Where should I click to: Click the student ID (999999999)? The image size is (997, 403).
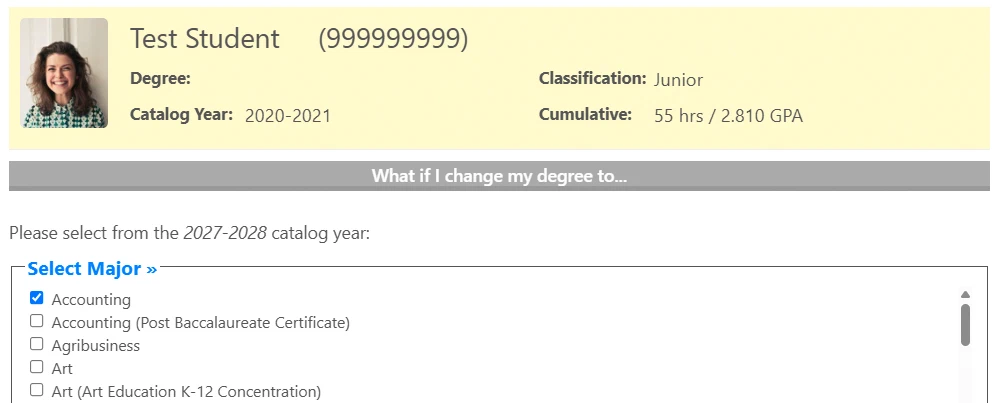pyautogui.click(x=393, y=39)
